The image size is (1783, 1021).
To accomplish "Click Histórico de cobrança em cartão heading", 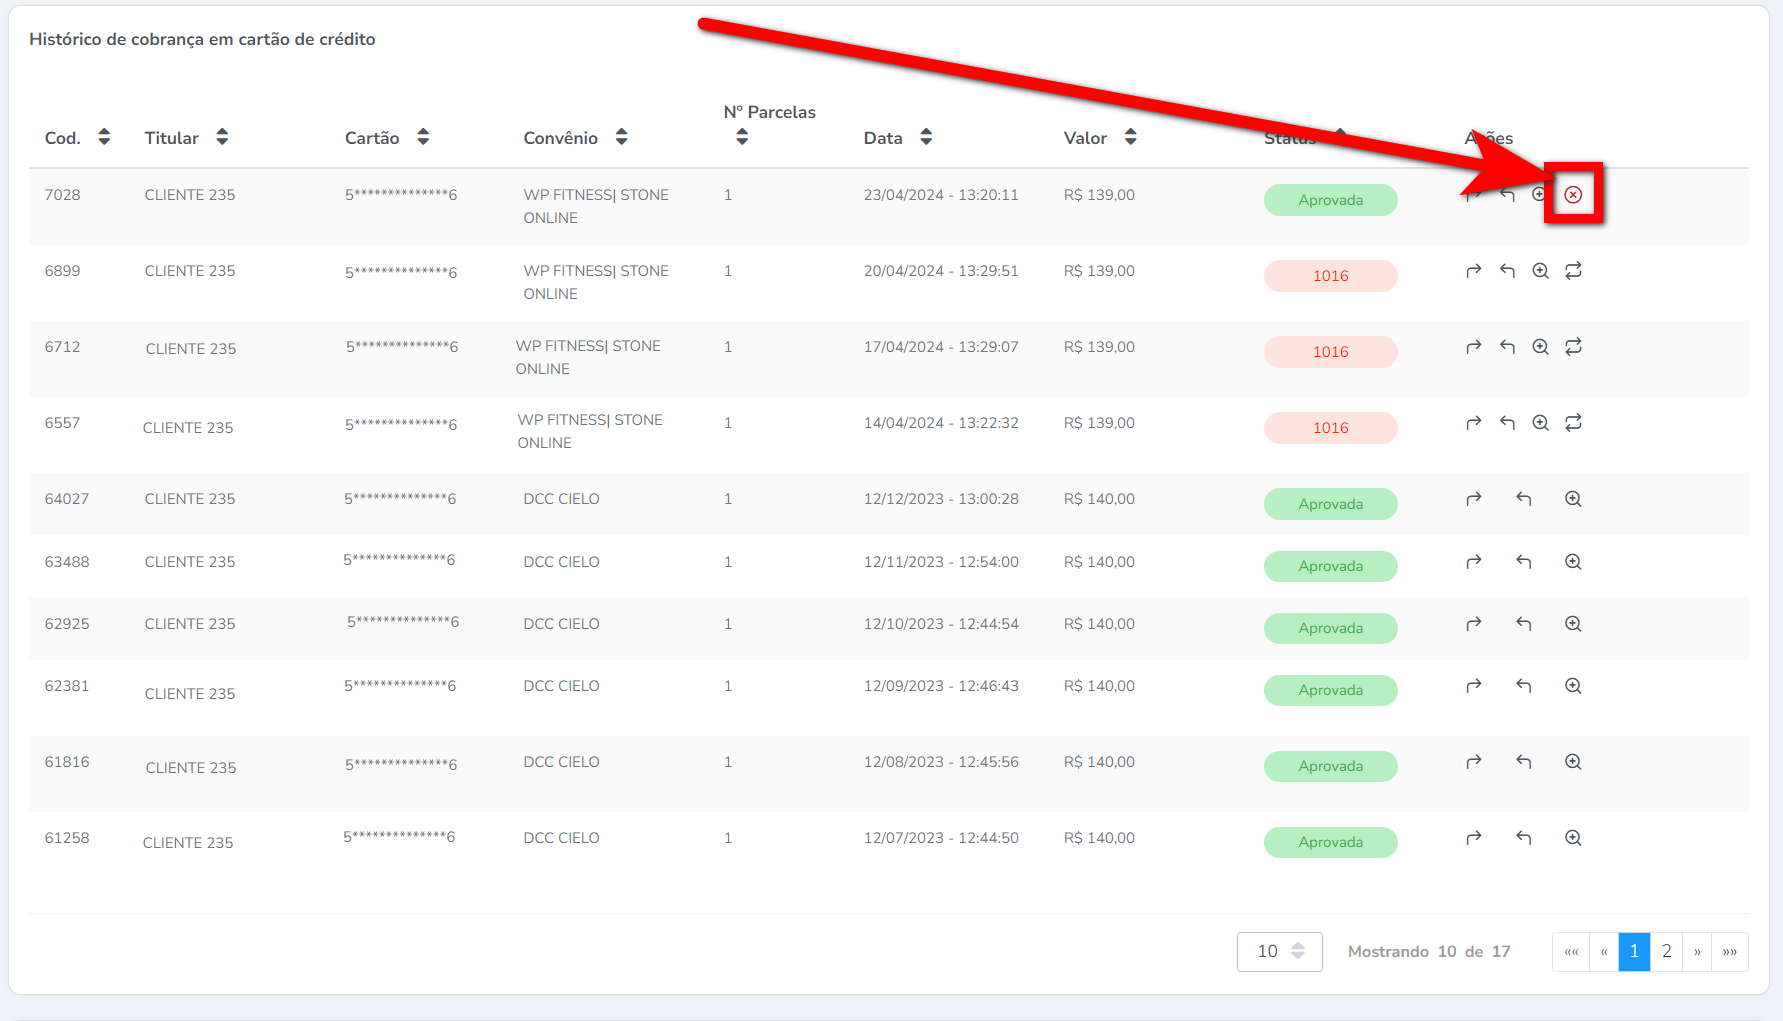I will (x=202, y=39).
